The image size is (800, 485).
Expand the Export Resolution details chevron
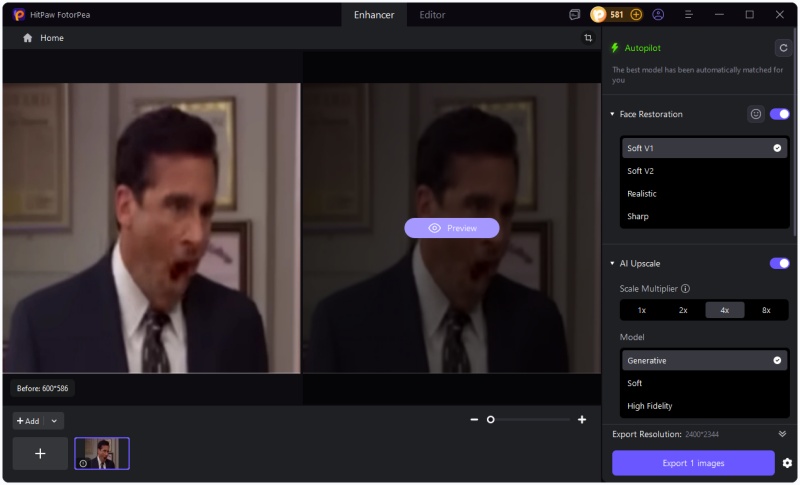tap(782, 434)
